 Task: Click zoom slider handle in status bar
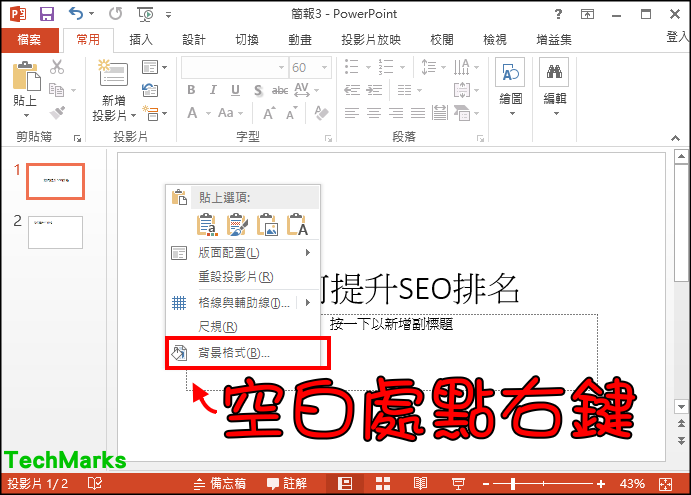point(513,484)
